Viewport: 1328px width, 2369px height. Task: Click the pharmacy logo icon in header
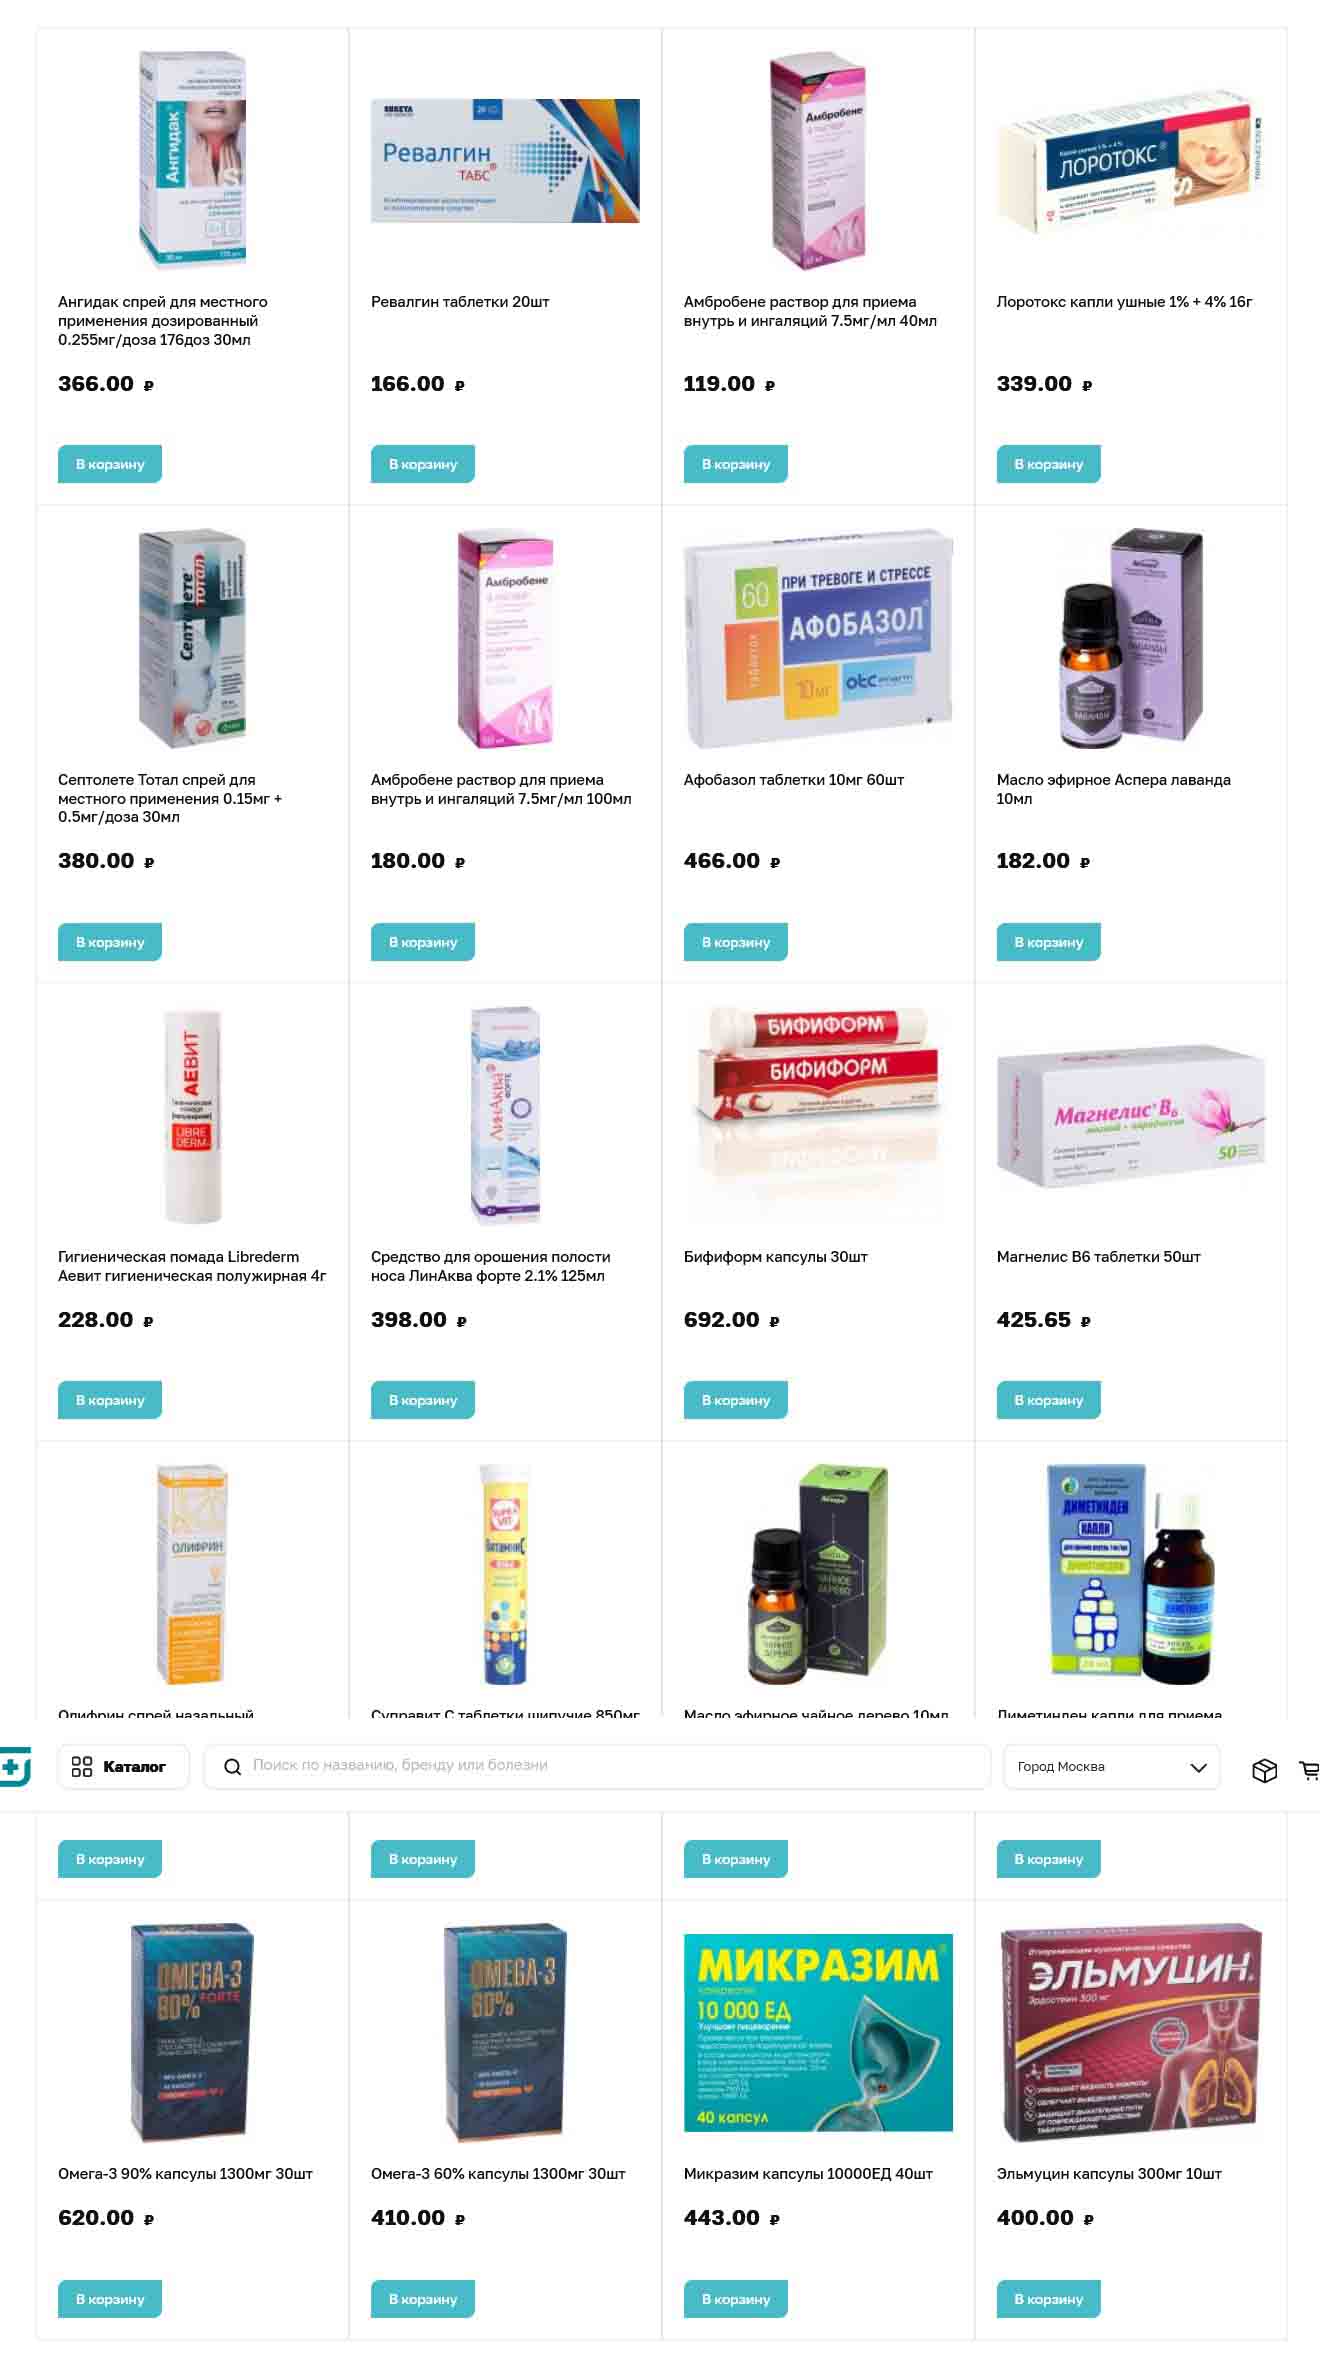pos(14,1766)
